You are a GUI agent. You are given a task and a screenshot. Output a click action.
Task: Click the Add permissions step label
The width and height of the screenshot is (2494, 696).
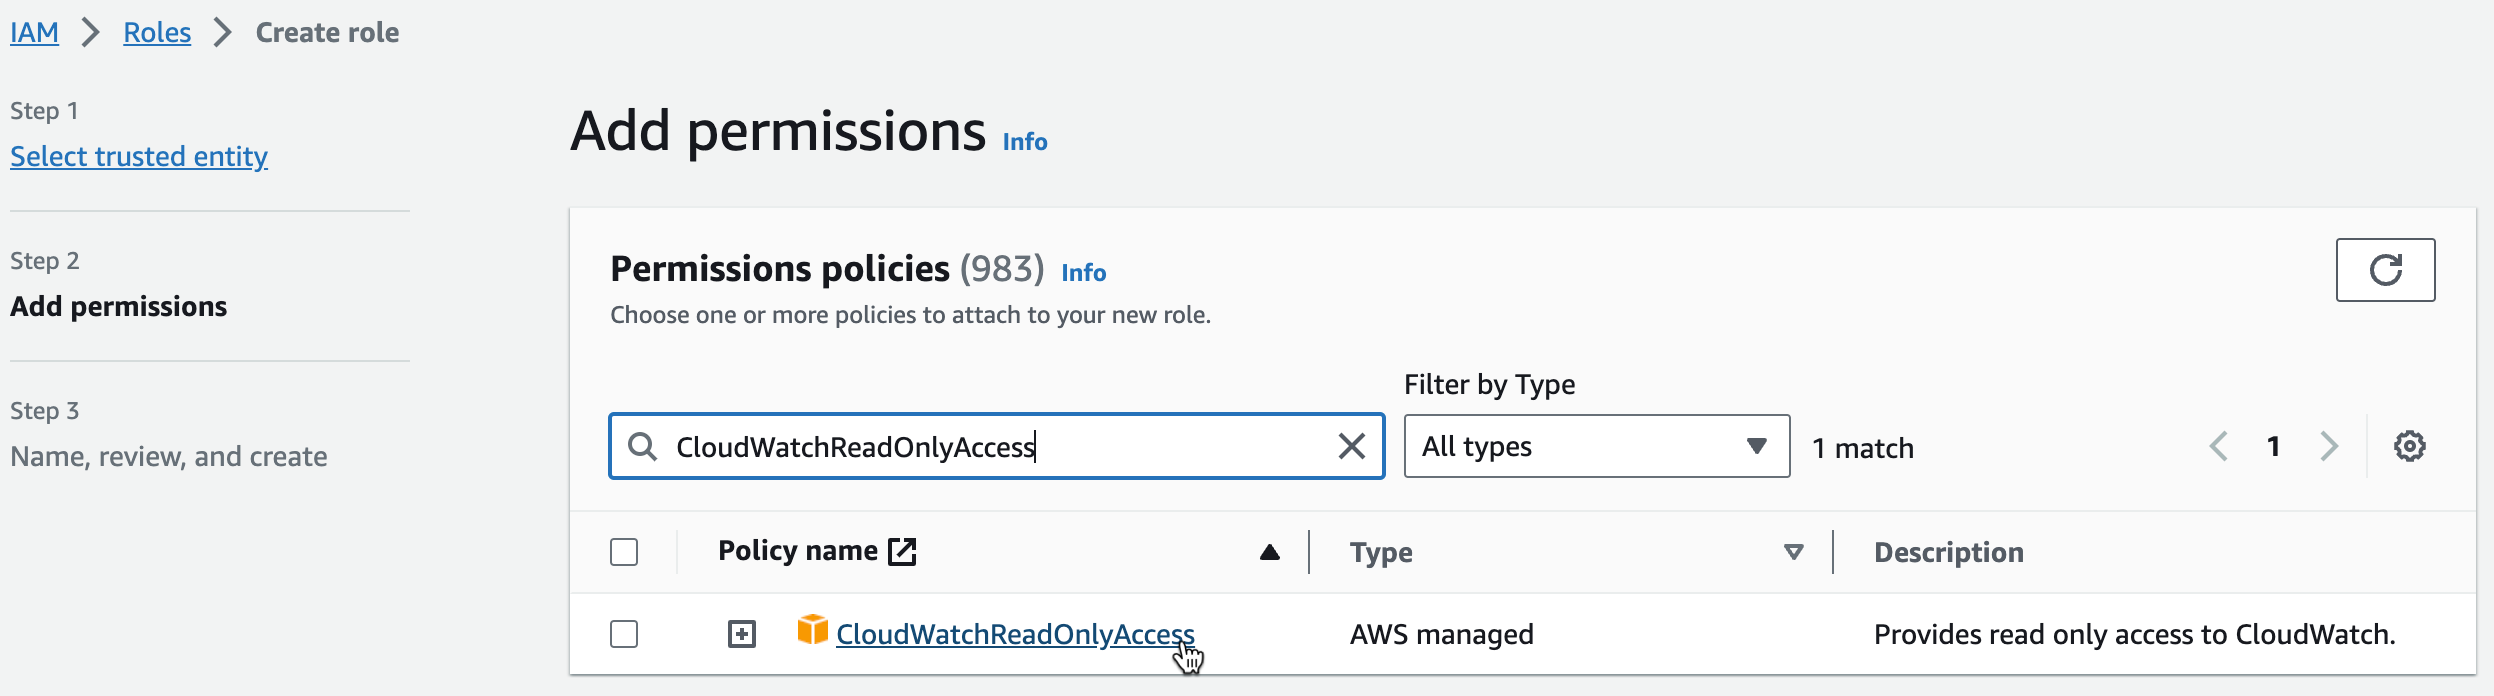click(x=119, y=307)
